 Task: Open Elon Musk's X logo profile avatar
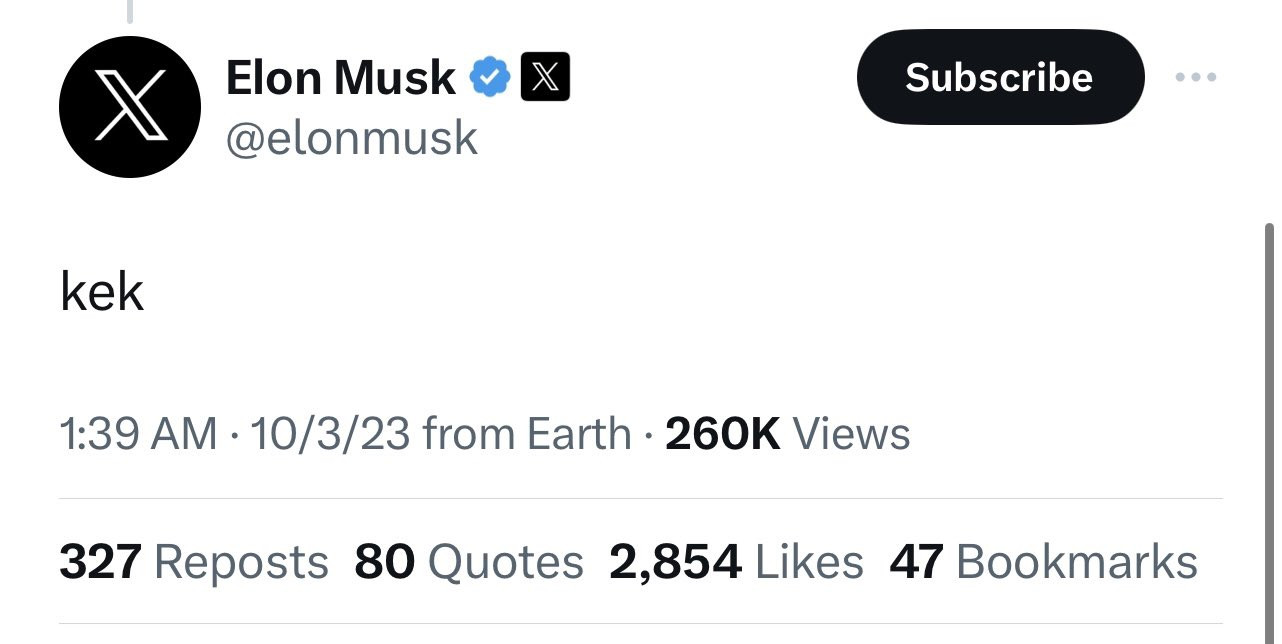tap(130, 107)
